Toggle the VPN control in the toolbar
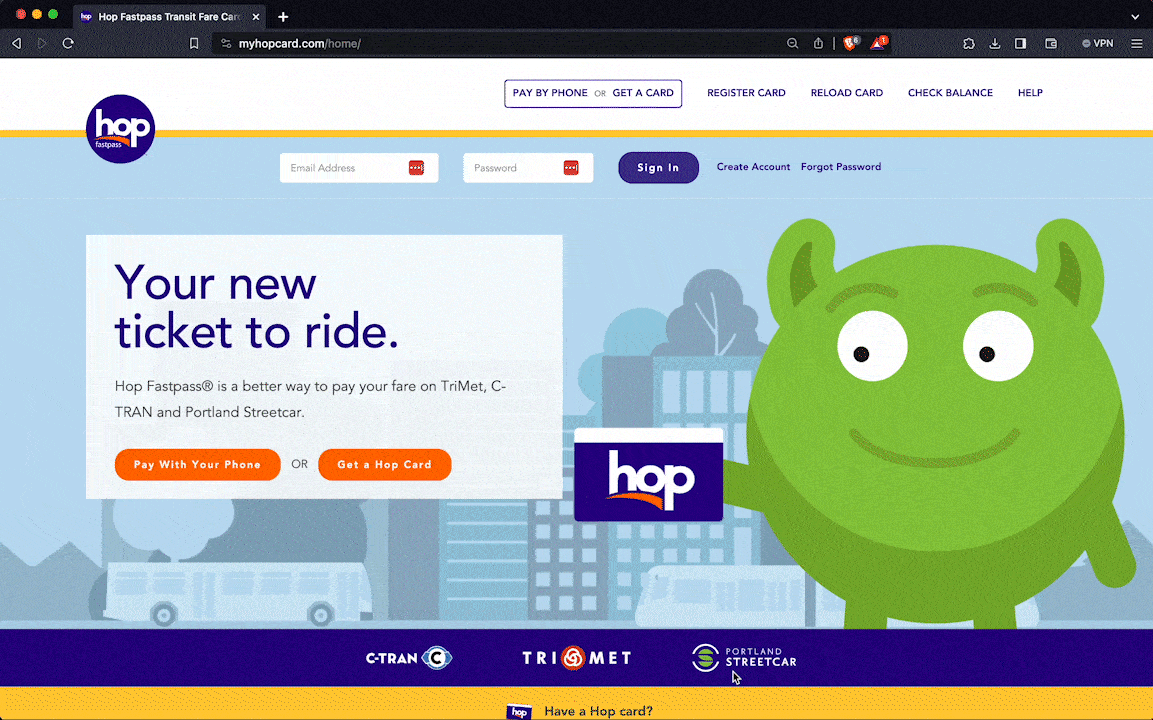Viewport: 1153px width, 720px height. pyautogui.click(x=1097, y=43)
